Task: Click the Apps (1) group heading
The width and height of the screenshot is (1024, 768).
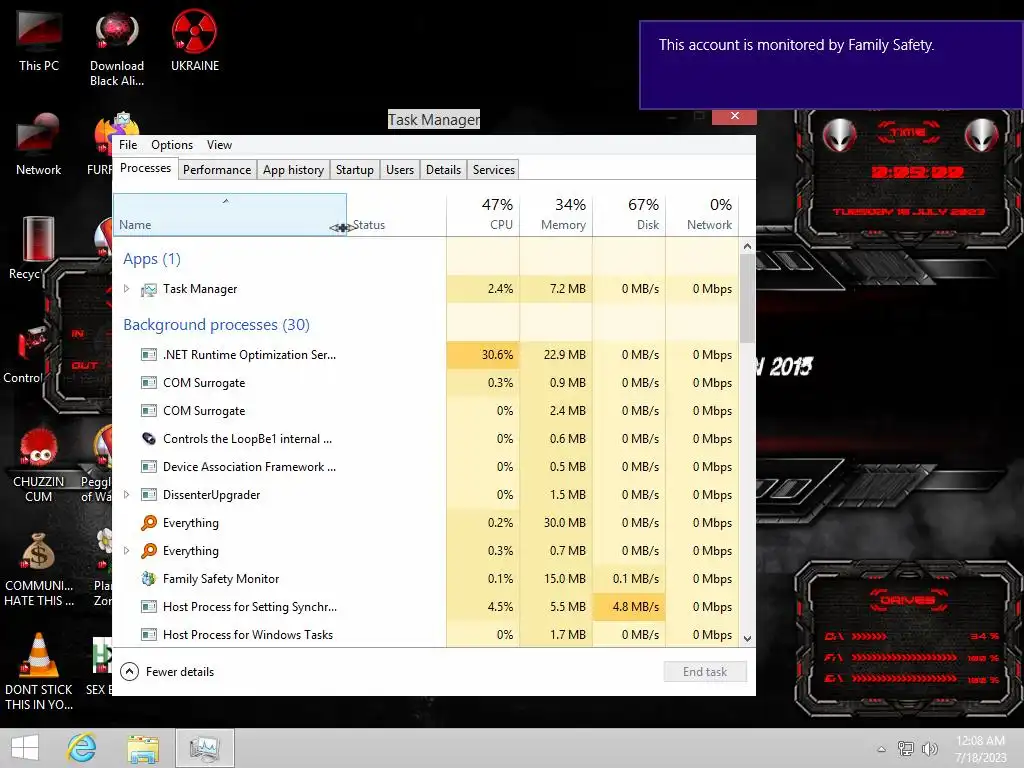Action: [x=152, y=259]
